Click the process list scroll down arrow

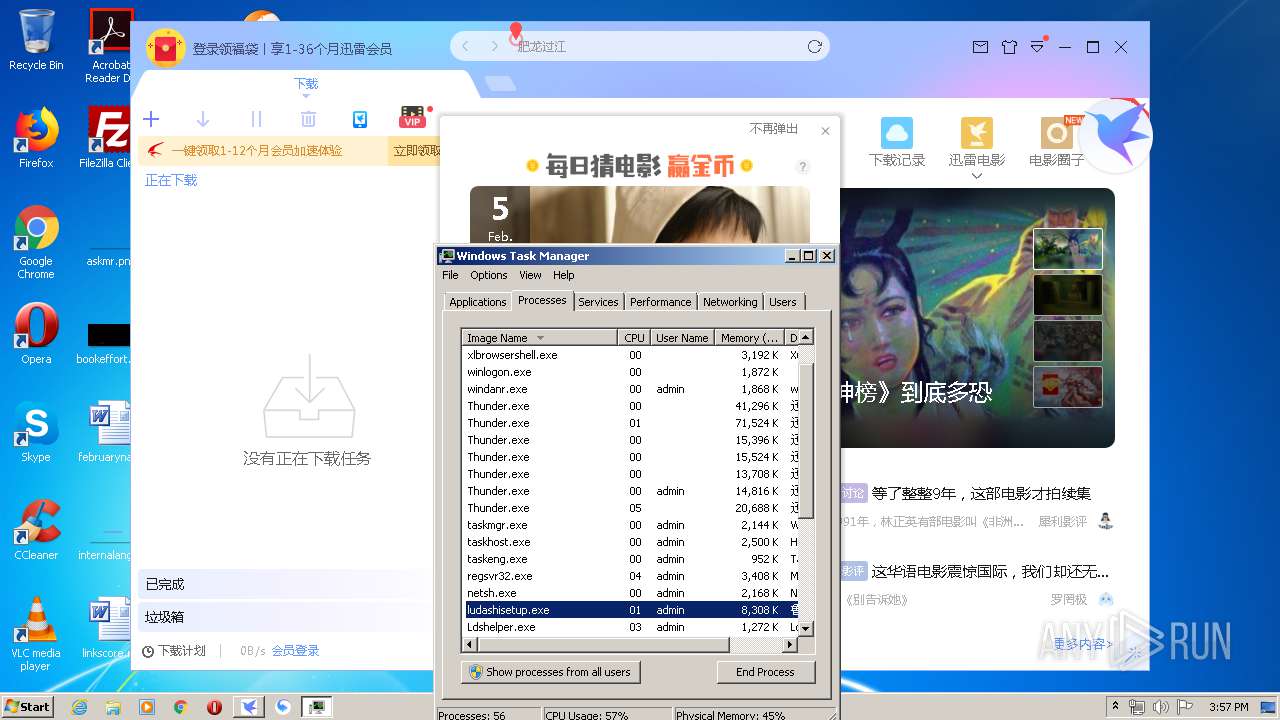pyautogui.click(x=806, y=628)
